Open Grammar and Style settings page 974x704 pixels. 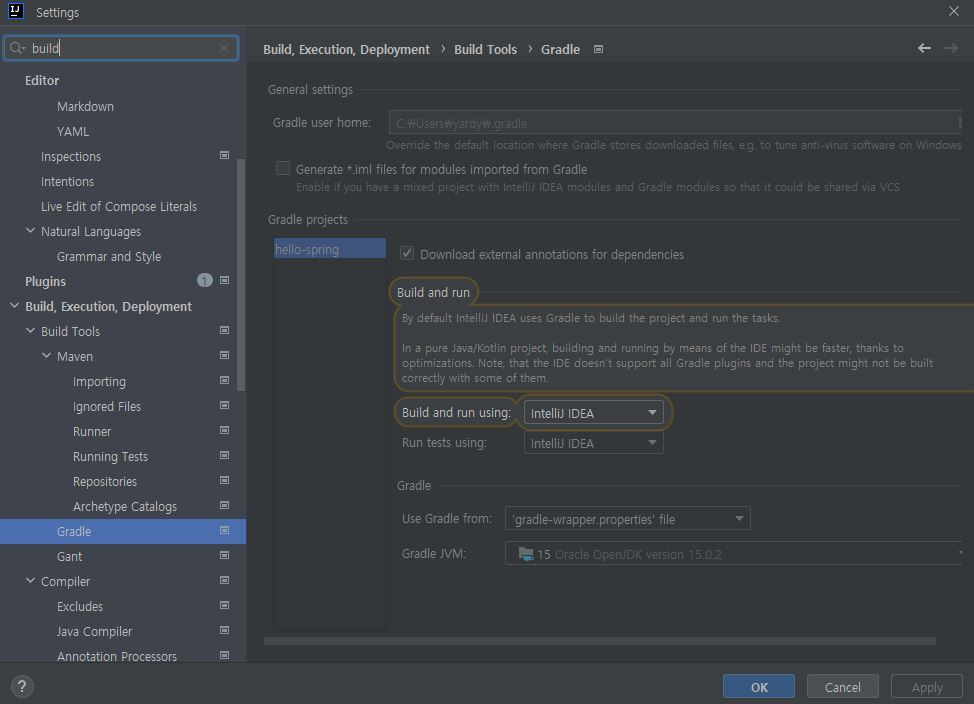click(109, 256)
